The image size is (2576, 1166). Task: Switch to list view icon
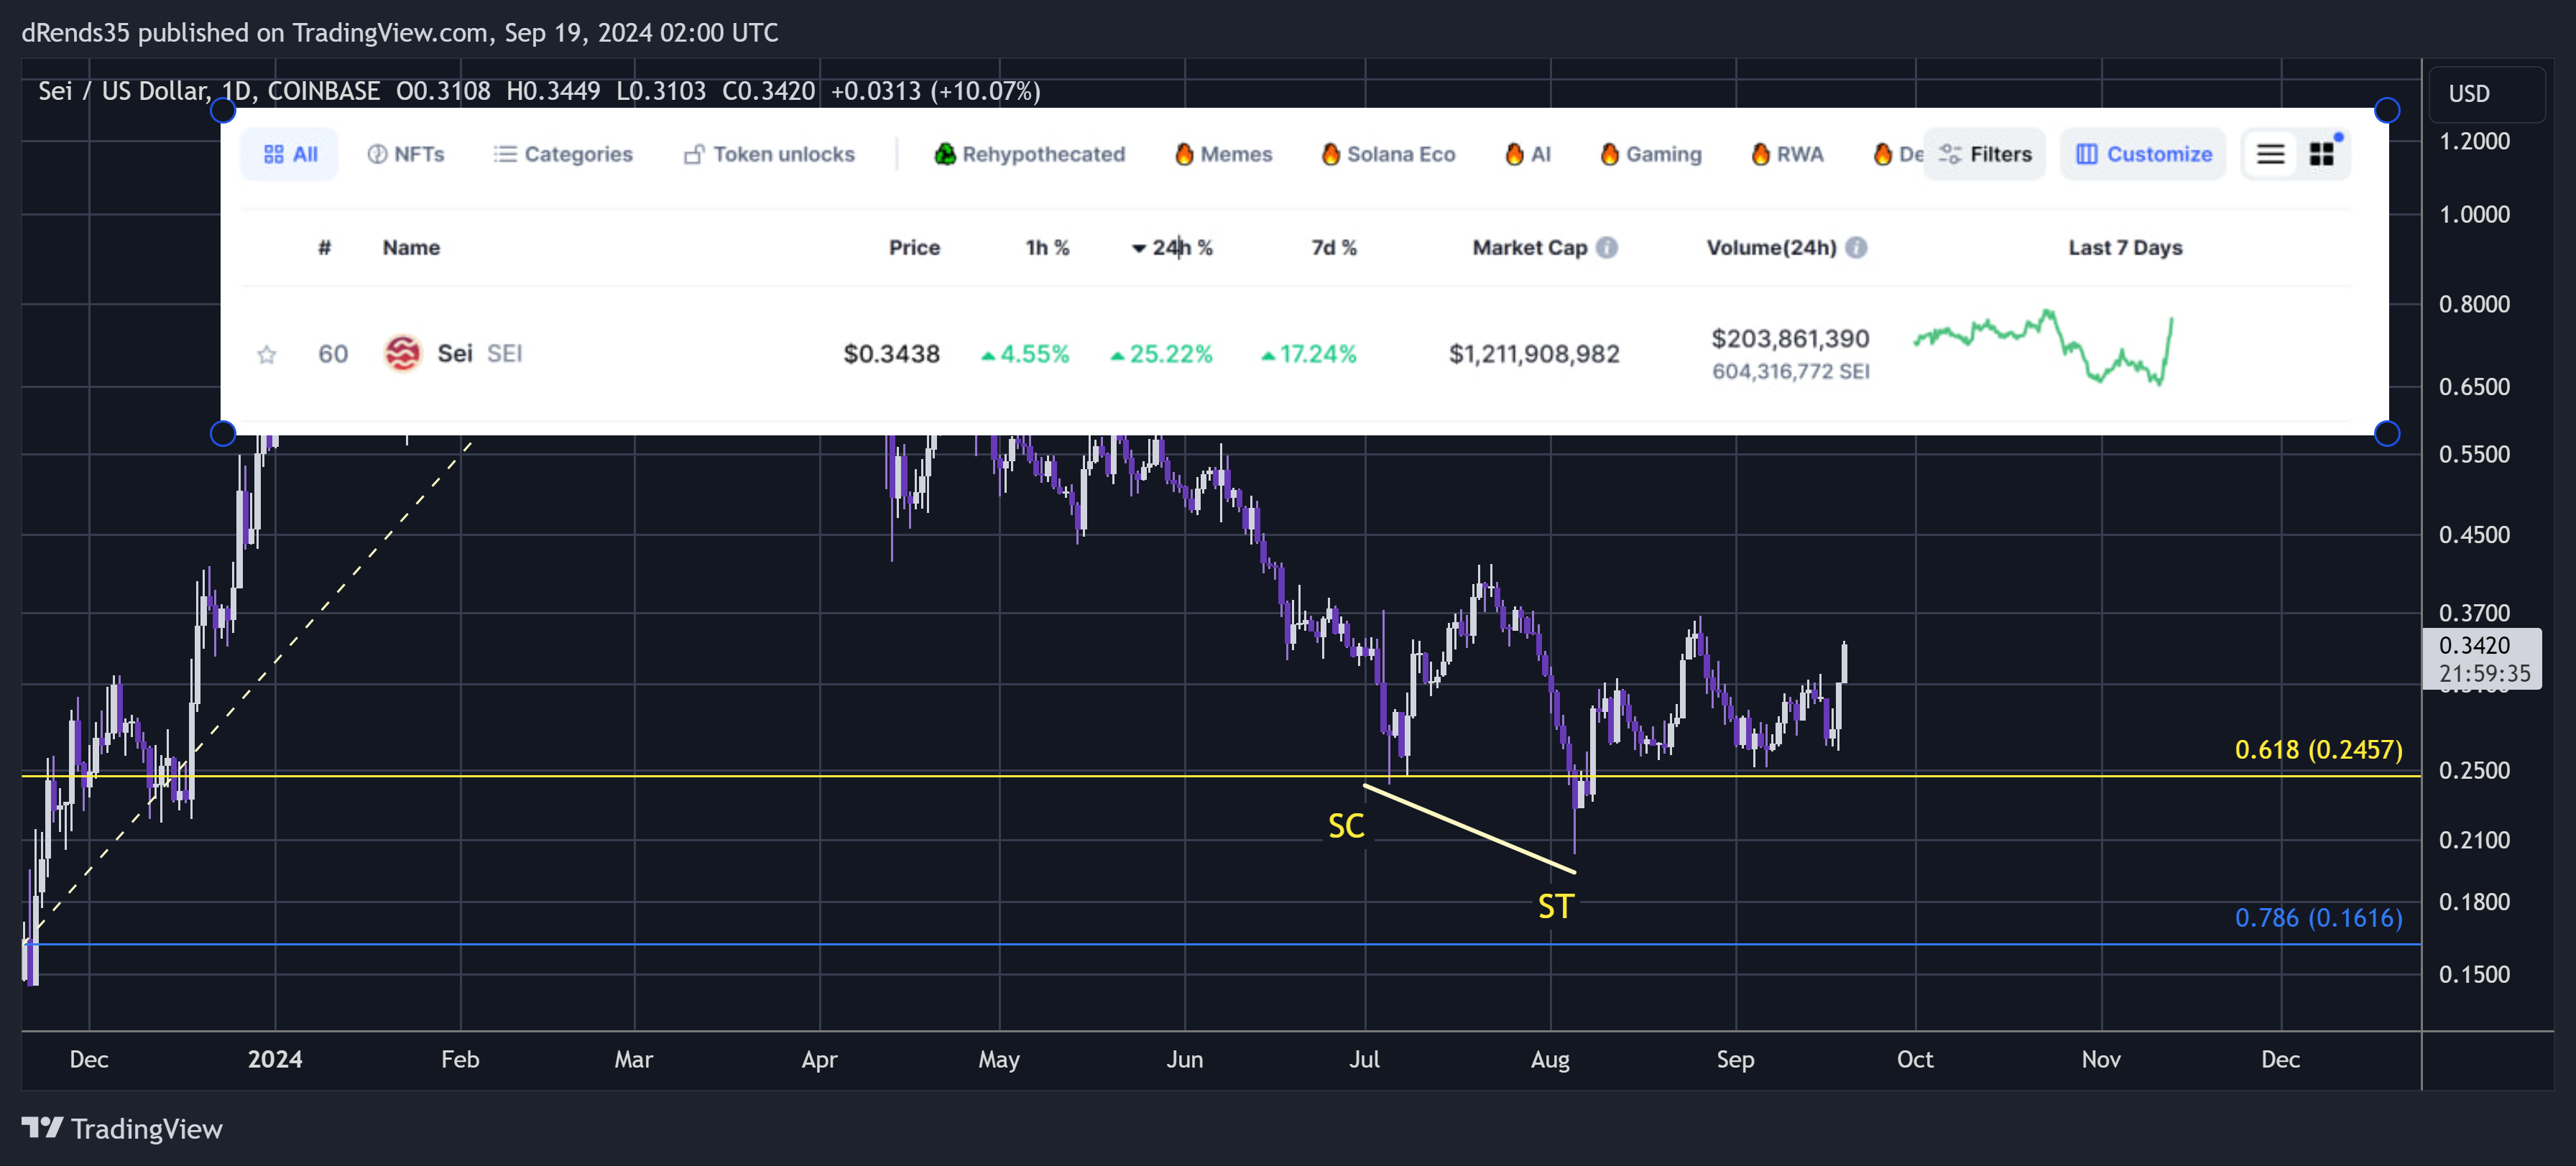click(x=2270, y=154)
